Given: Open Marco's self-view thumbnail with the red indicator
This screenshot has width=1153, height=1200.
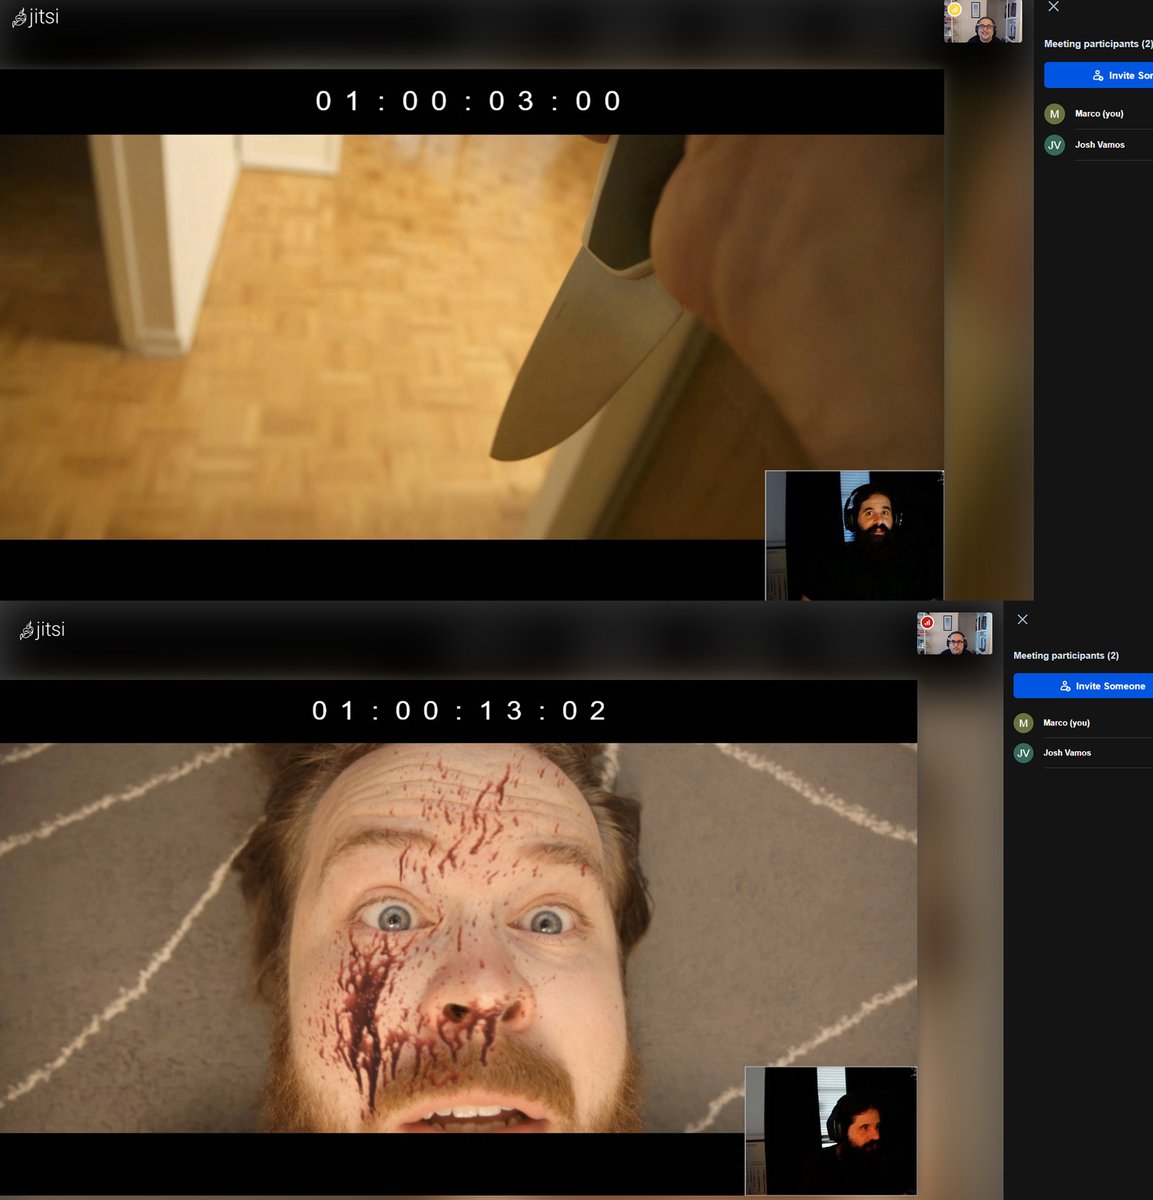Looking at the screenshot, I should point(955,634).
